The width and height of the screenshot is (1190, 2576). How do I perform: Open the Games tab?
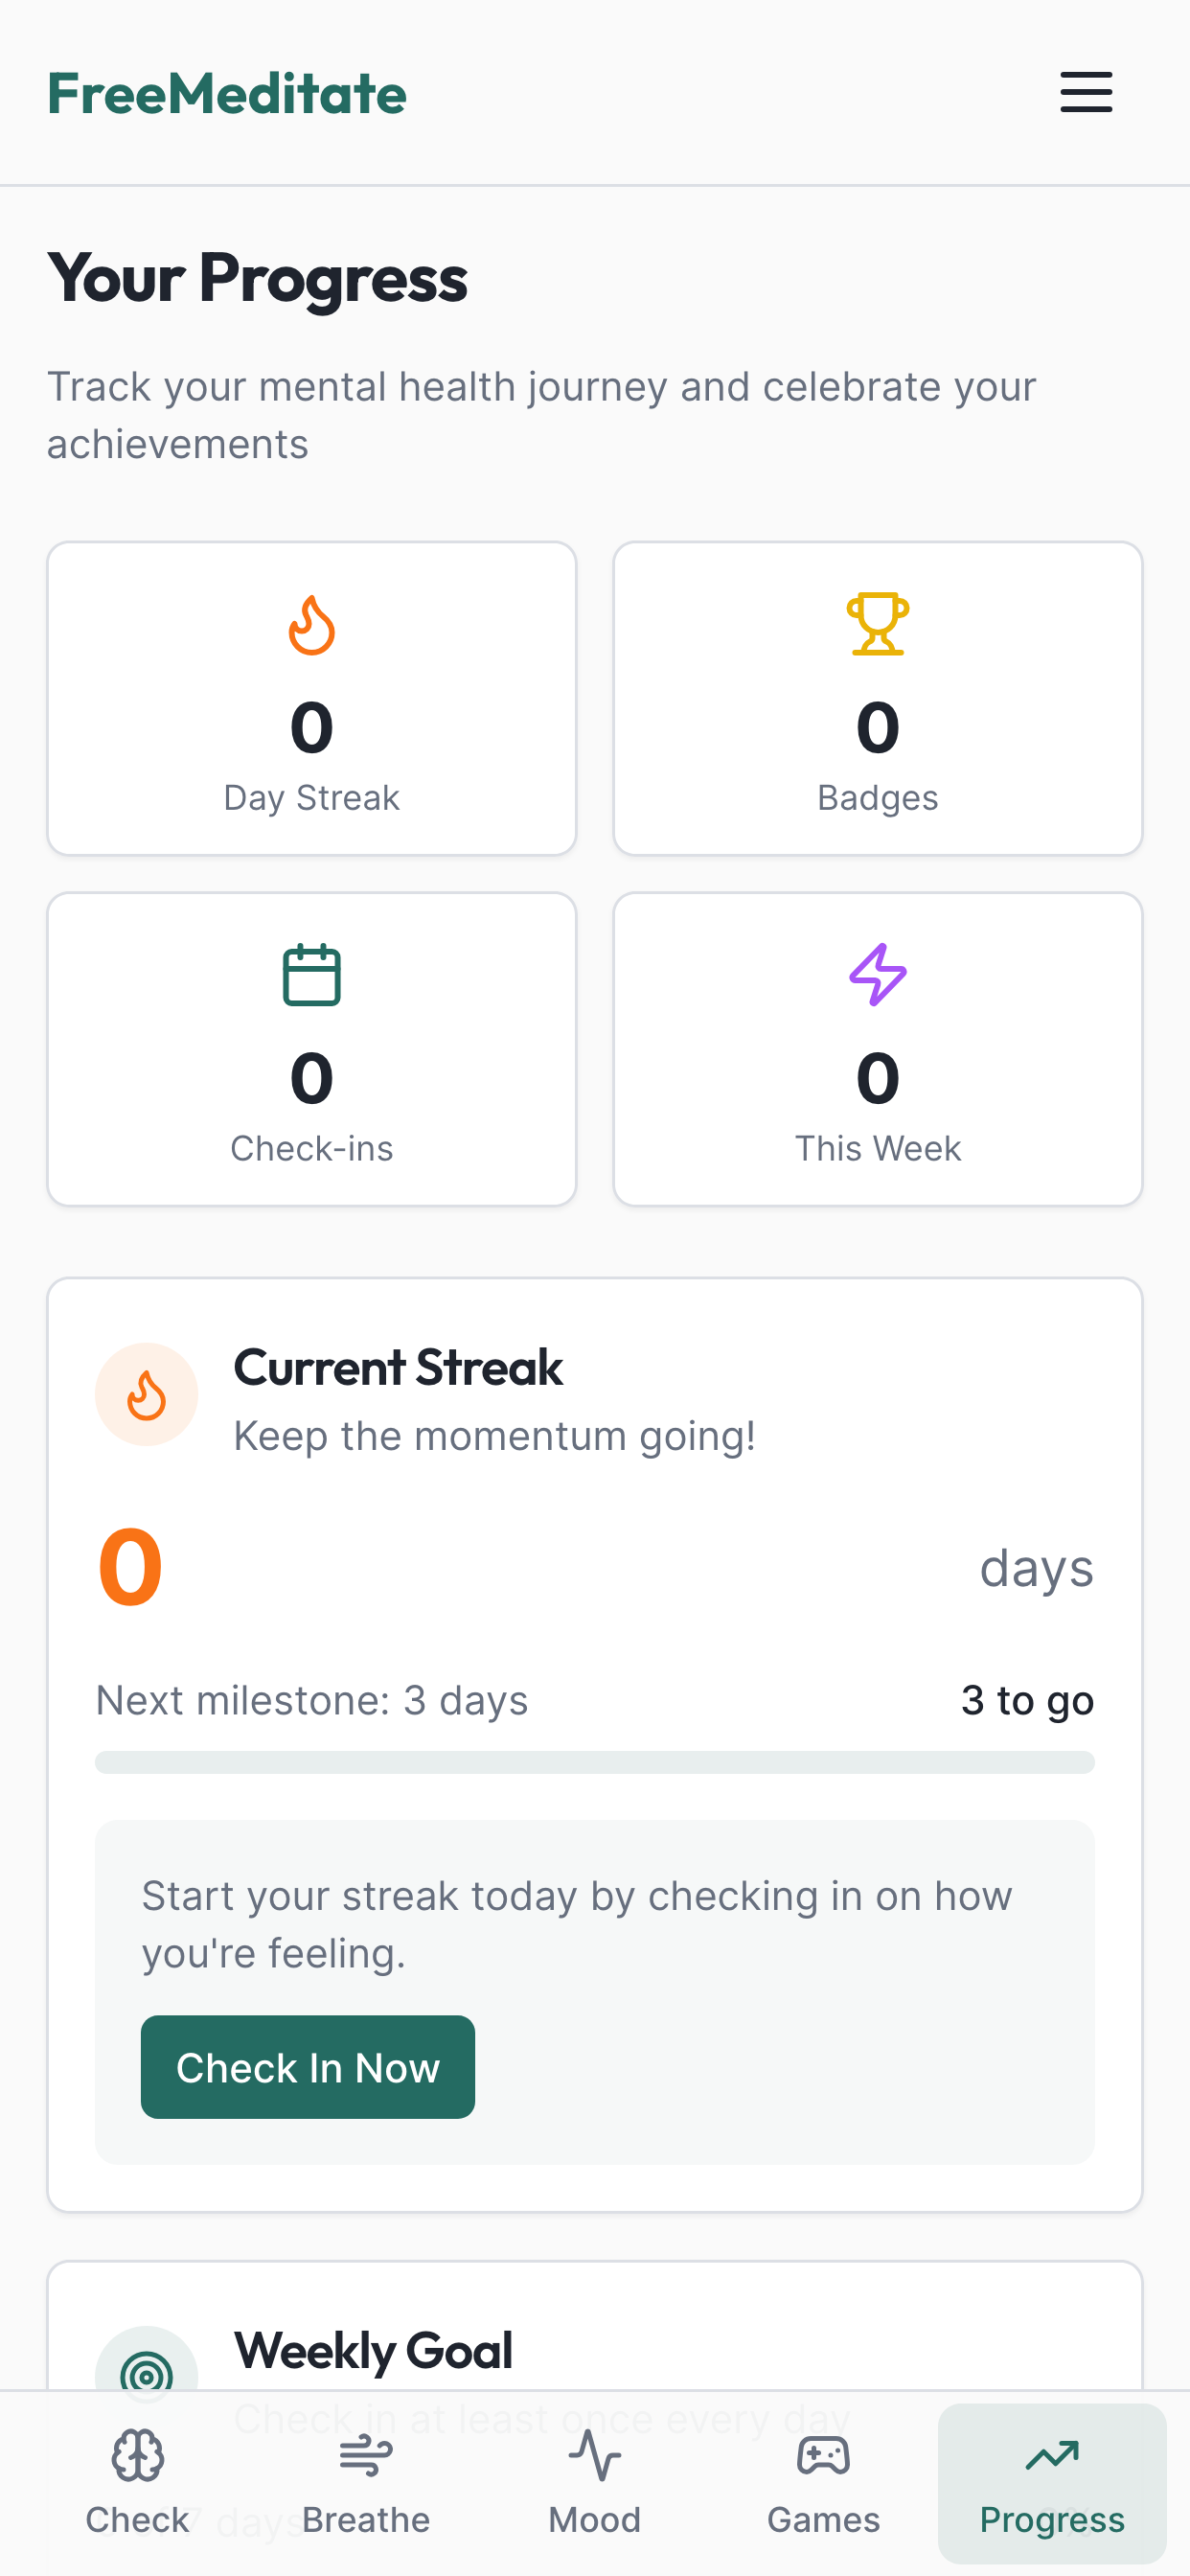click(823, 2482)
